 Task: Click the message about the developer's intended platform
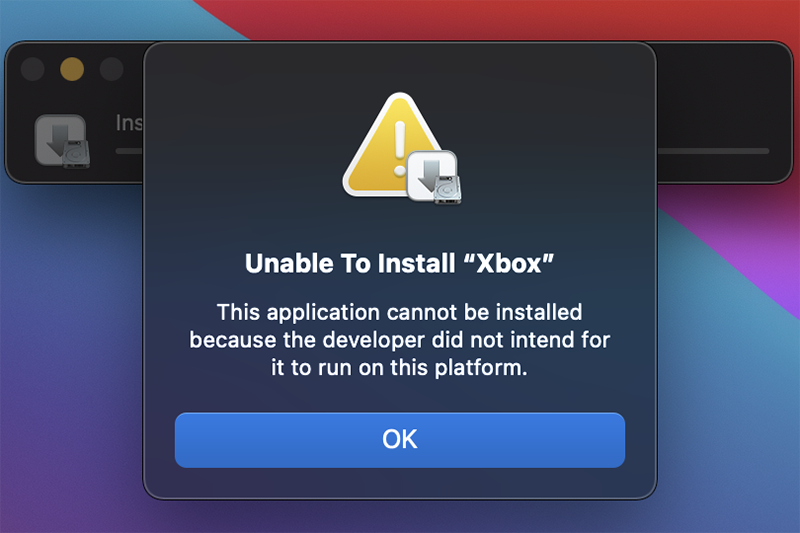399,340
